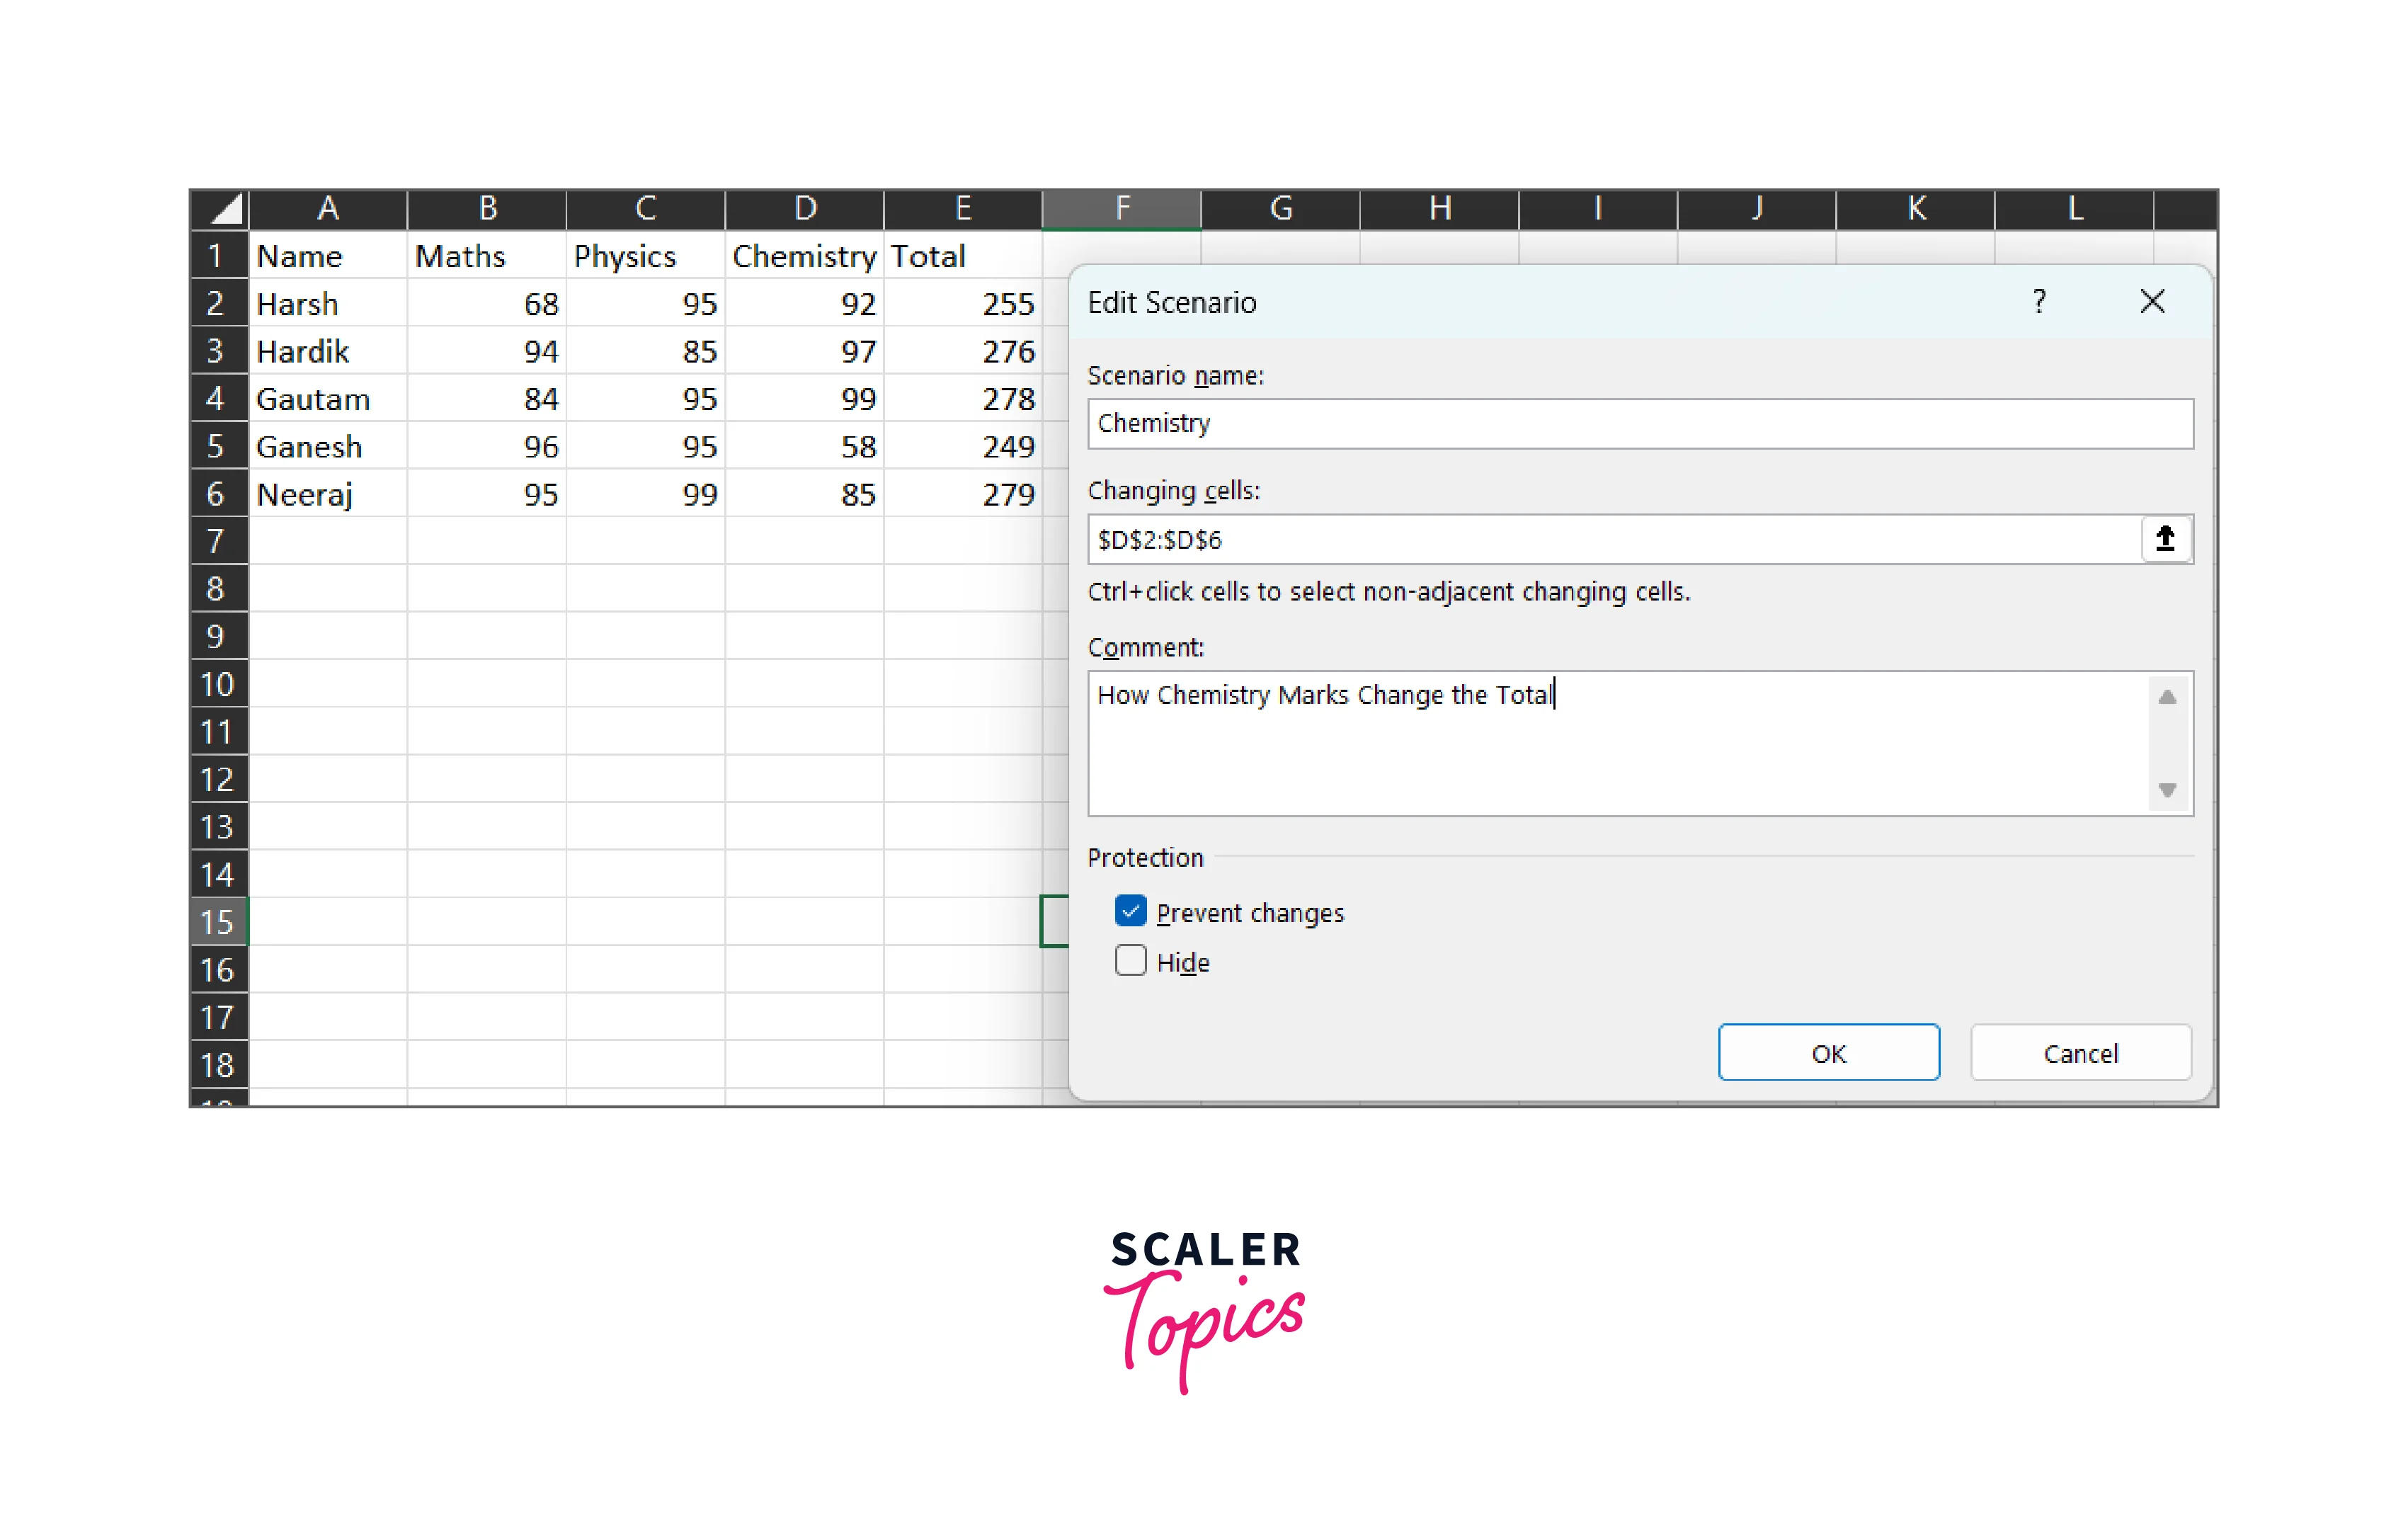Click cell containing Gautam

[328, 400]
